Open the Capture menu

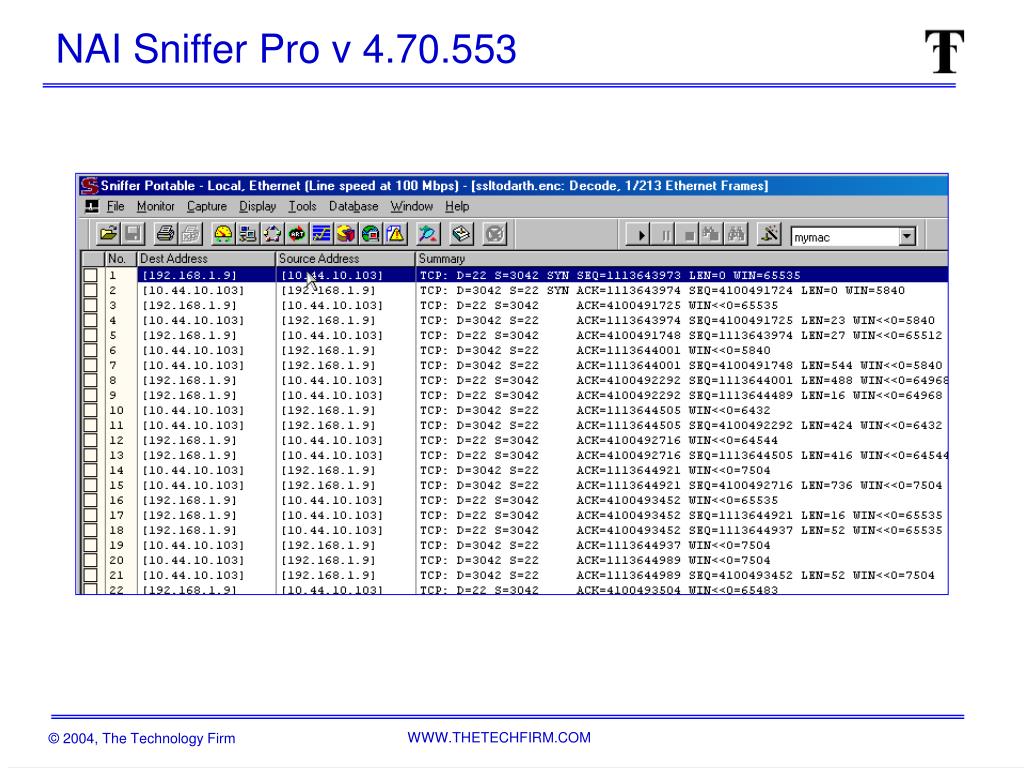pos(206,206)
